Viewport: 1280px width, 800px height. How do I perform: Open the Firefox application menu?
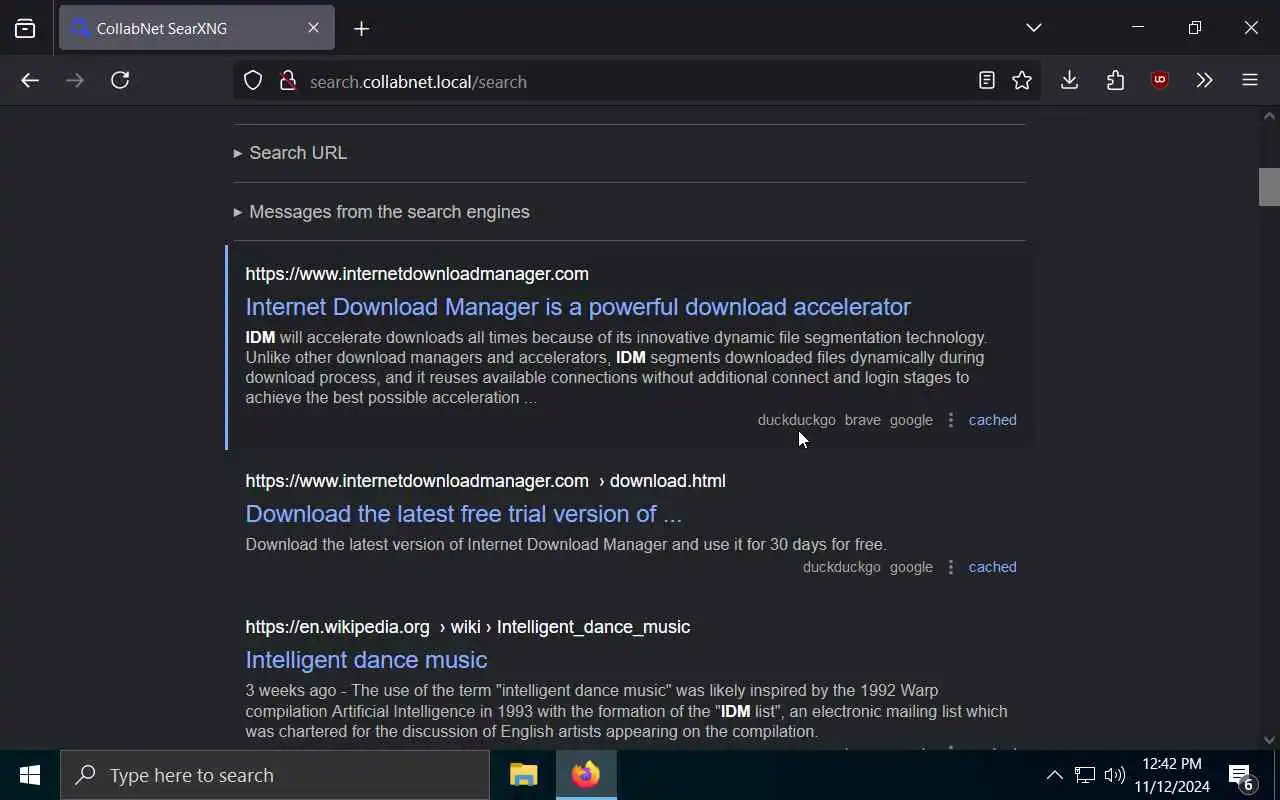click(1250, 81)
